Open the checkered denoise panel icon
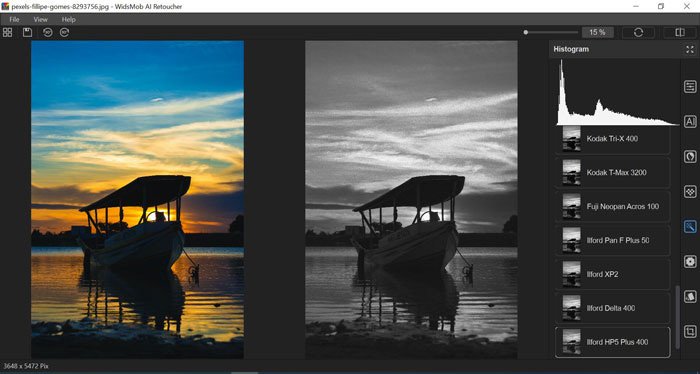Screen dimensions: 700x374 [x=690, y=191]
